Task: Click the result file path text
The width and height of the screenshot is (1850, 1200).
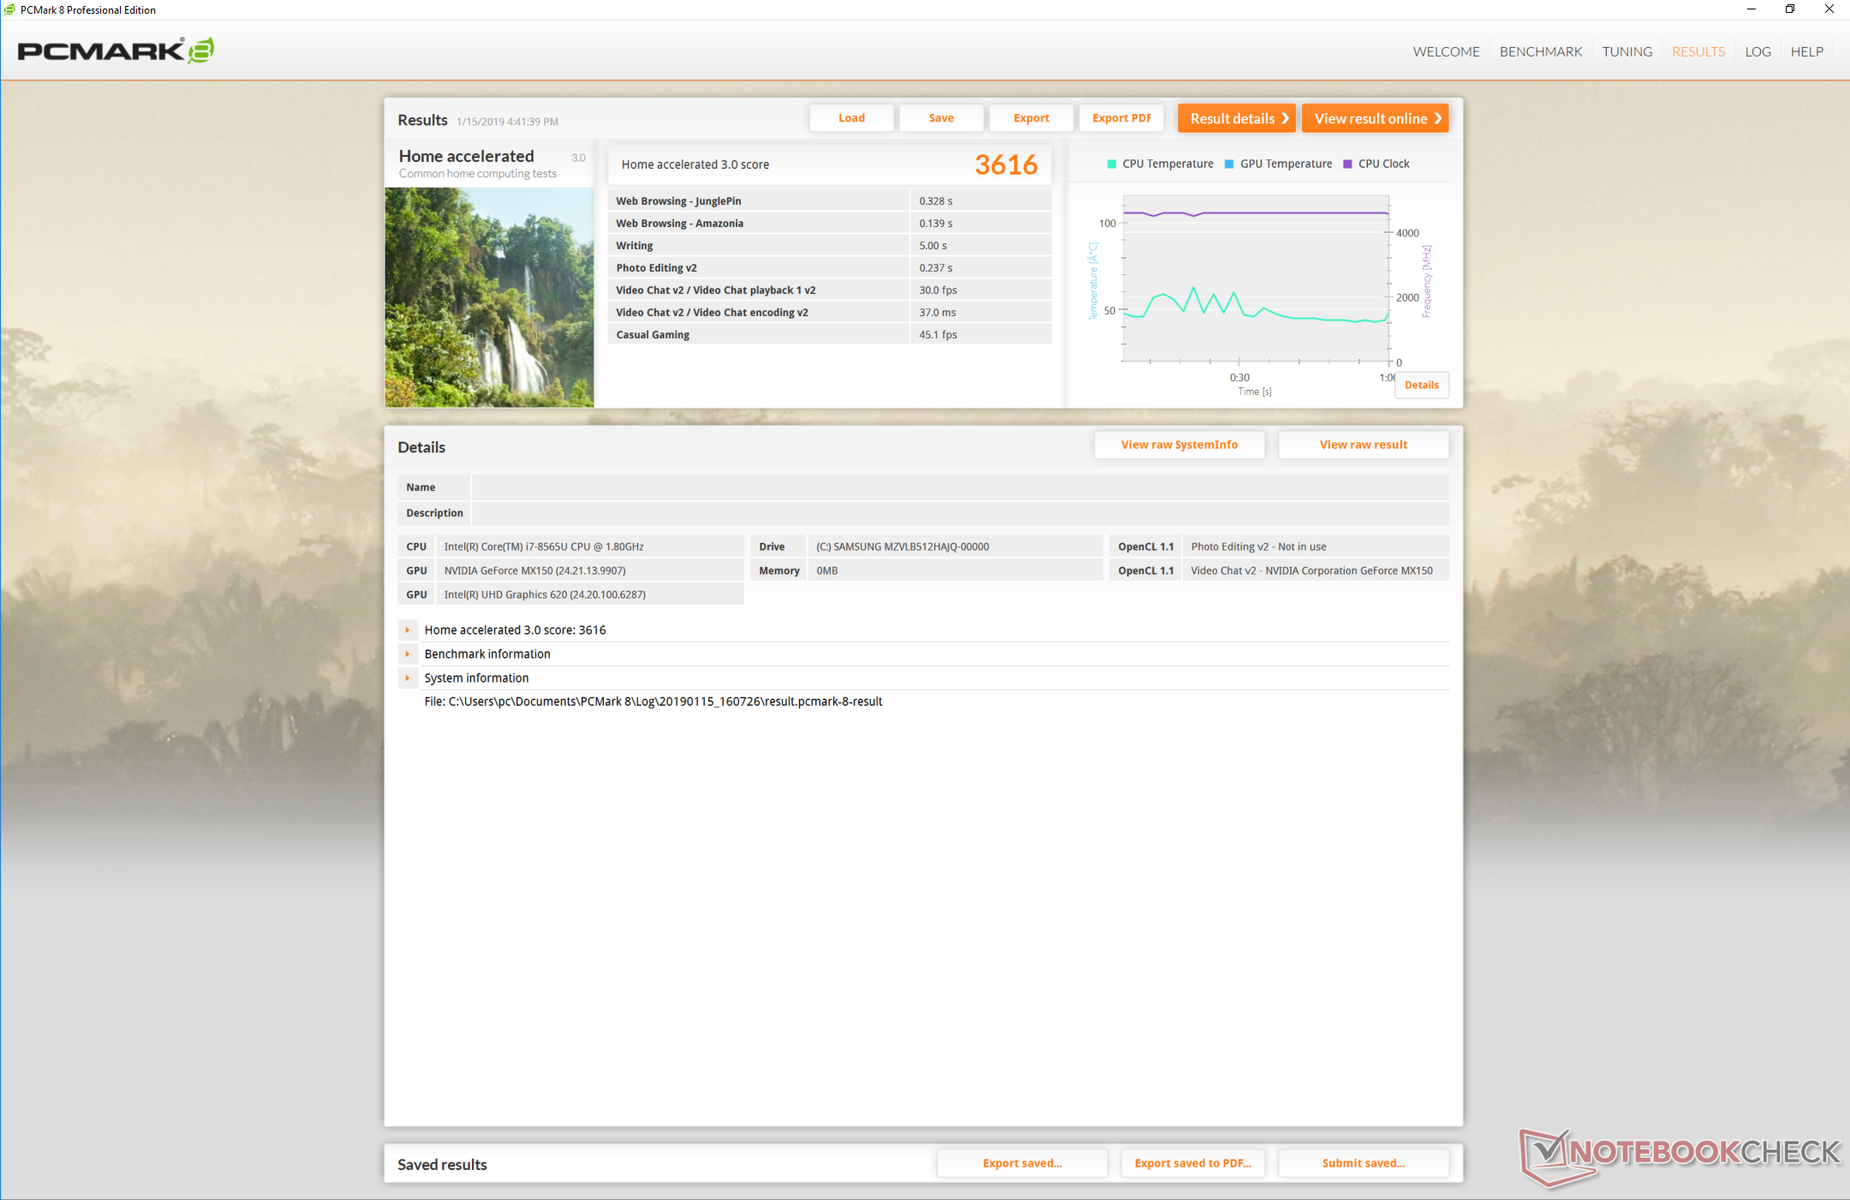Action: click(653, 702)
